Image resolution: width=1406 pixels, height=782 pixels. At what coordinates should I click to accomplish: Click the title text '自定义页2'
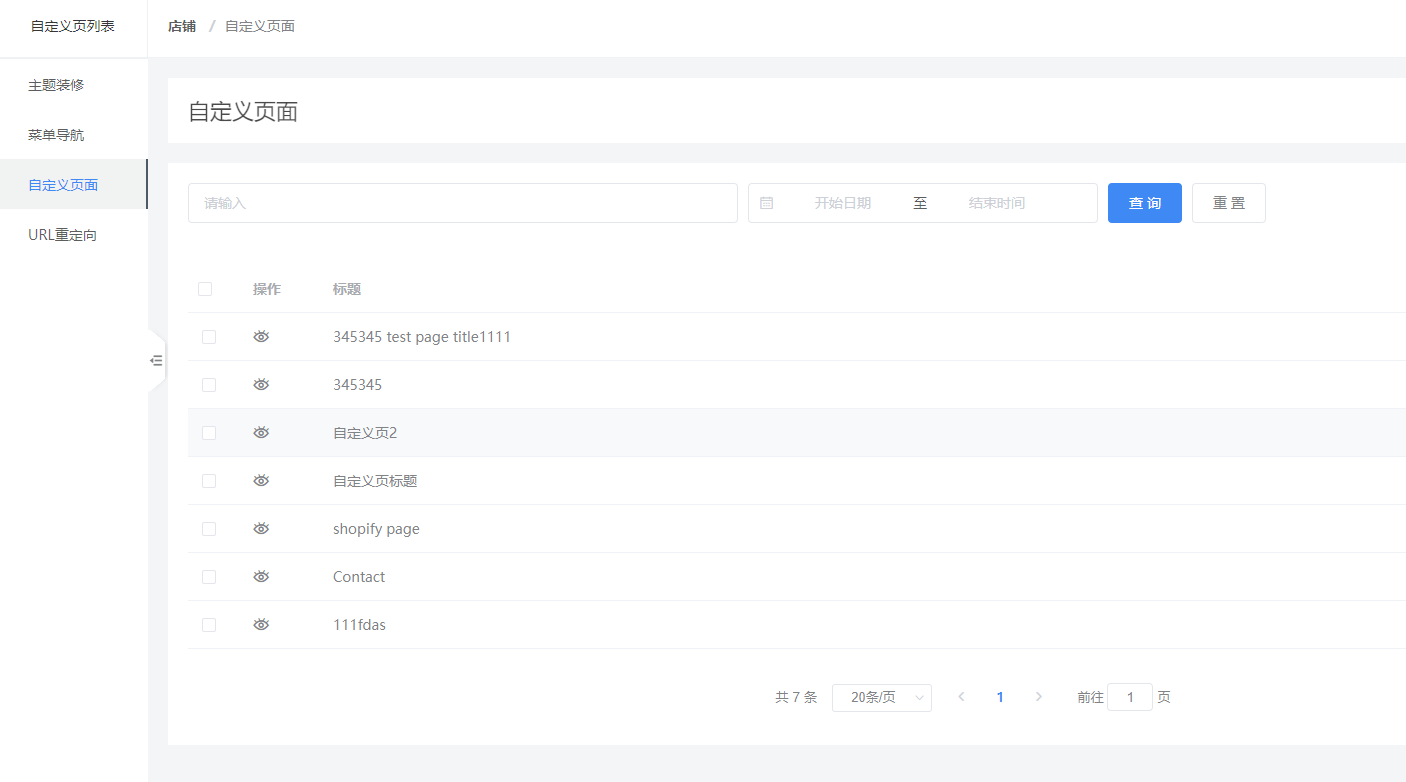pyautogui.click(x=365, y=433)
